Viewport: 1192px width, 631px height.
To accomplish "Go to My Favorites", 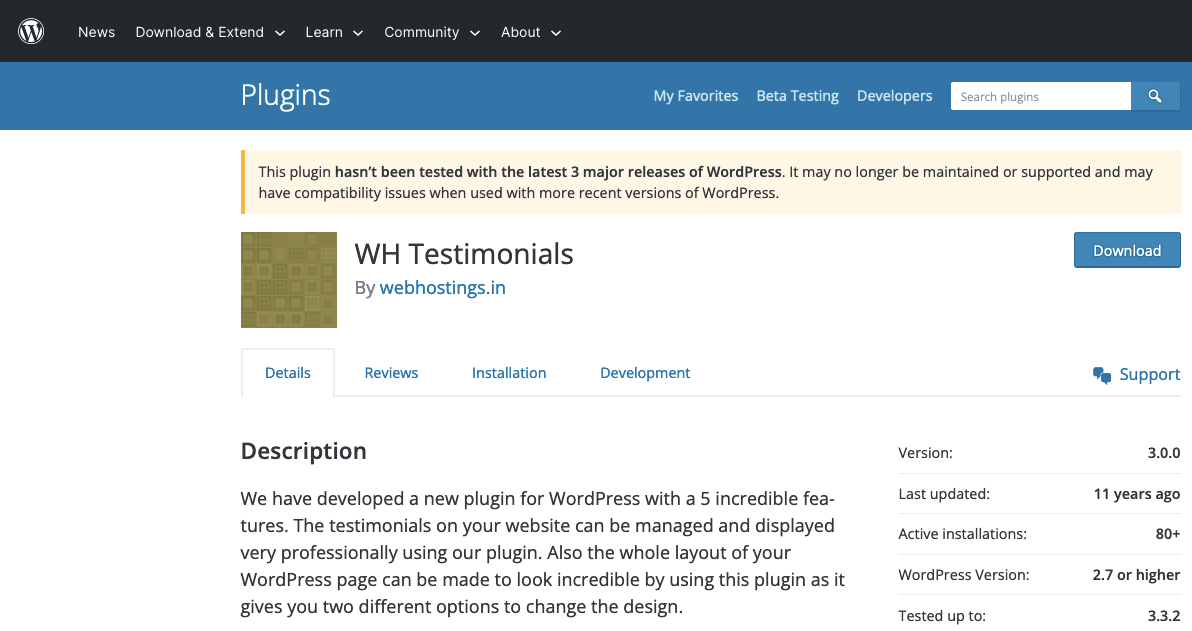I will [696, 96].
